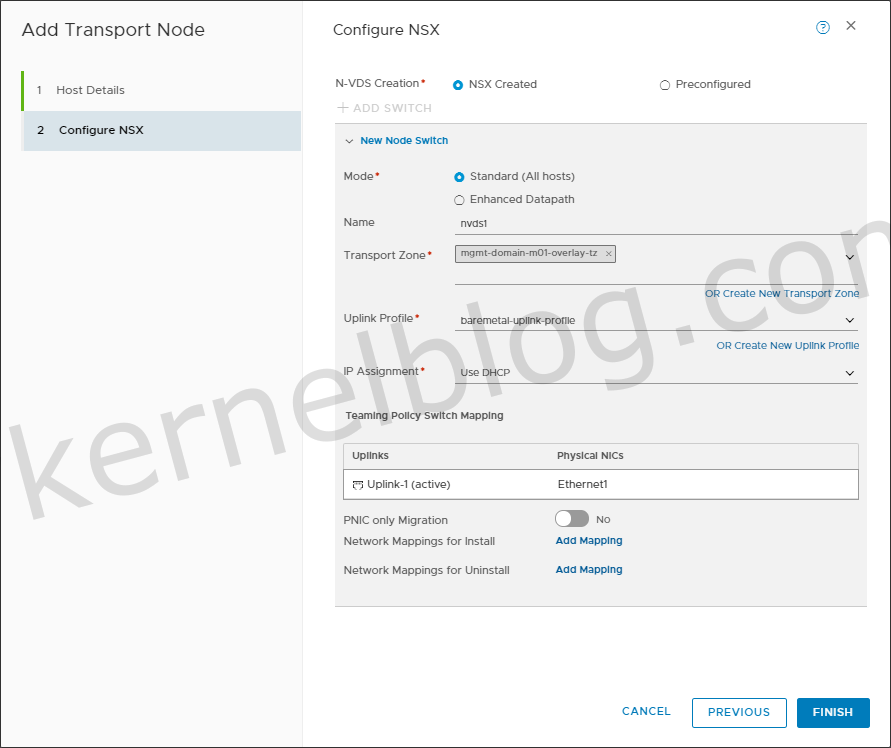Select Configure NSX step
Screen dimensions: 891x748
pyautogui.click(x=100, y=130)
